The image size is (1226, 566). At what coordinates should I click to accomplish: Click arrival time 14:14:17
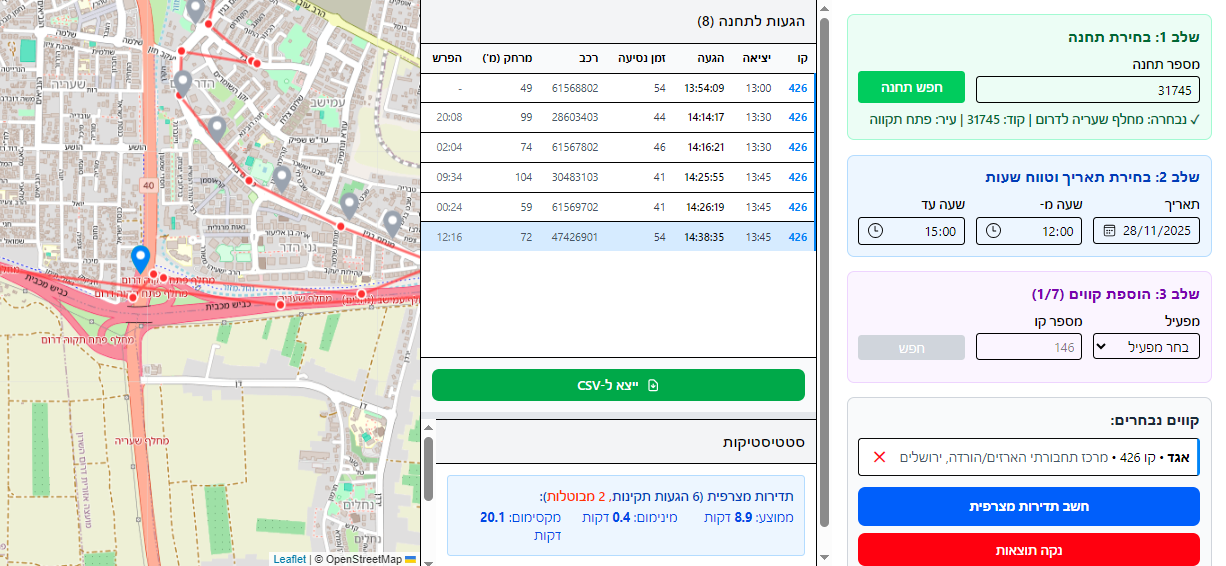pyautogui.click(x=706, y=117)
